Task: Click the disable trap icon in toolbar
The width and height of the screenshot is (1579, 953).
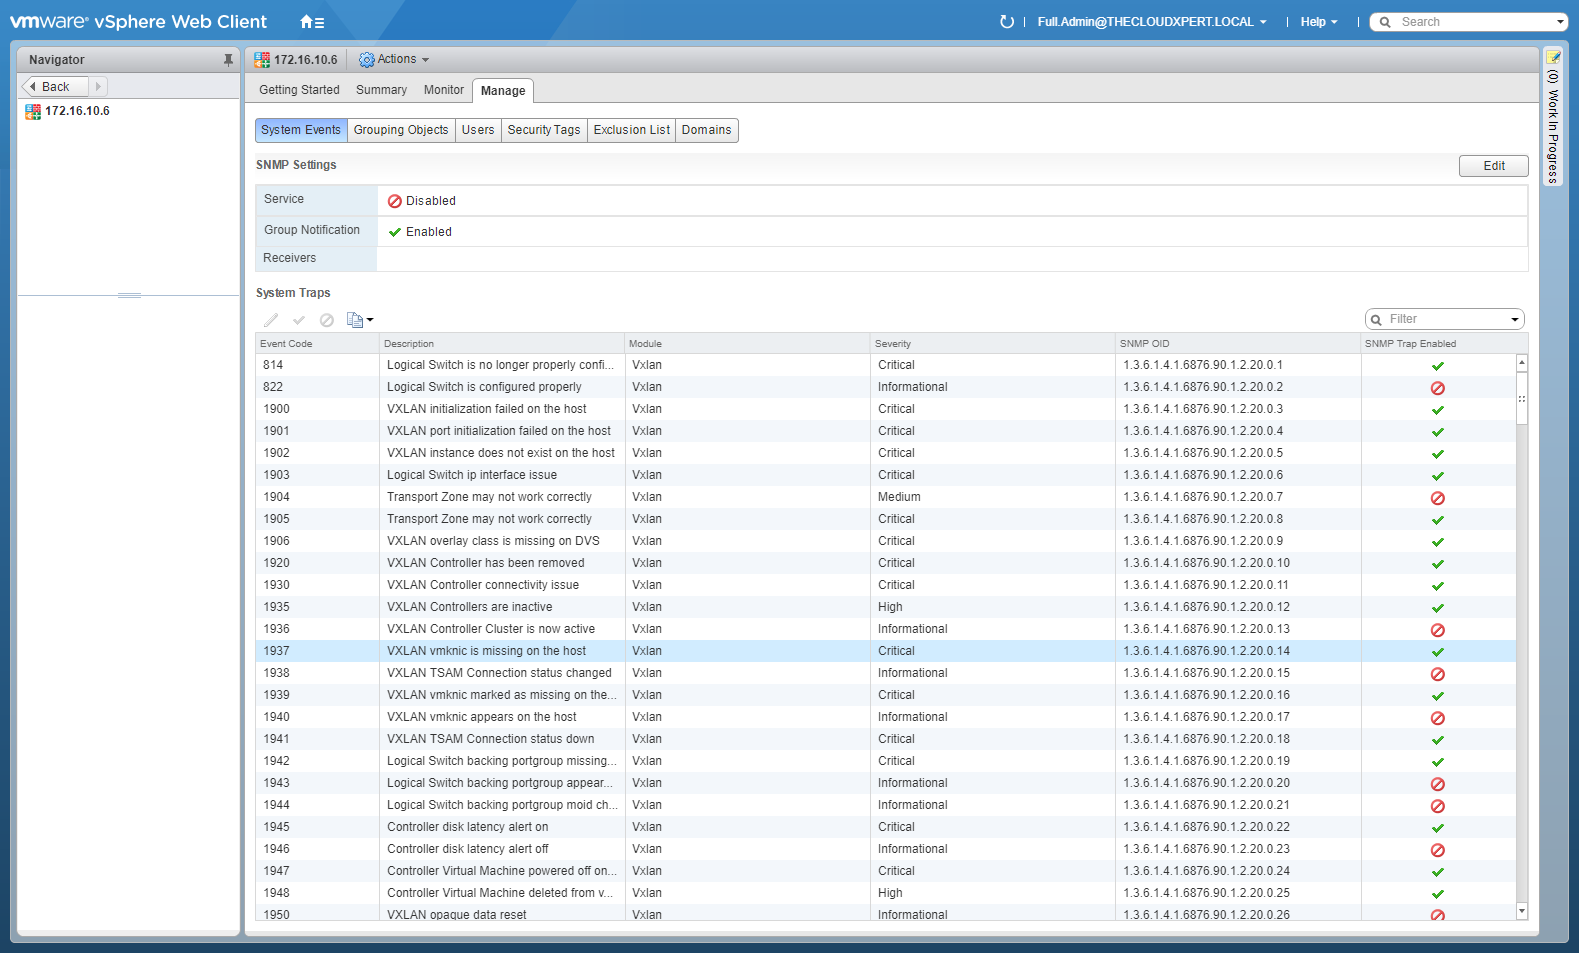Action: [x=327, y=320]
